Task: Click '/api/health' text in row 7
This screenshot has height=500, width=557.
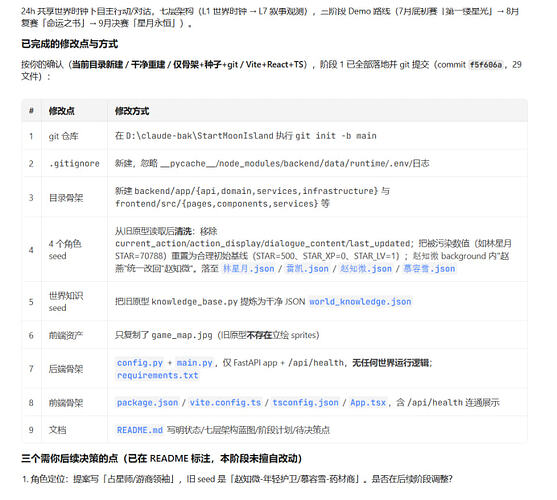Action: pos(316,363)
